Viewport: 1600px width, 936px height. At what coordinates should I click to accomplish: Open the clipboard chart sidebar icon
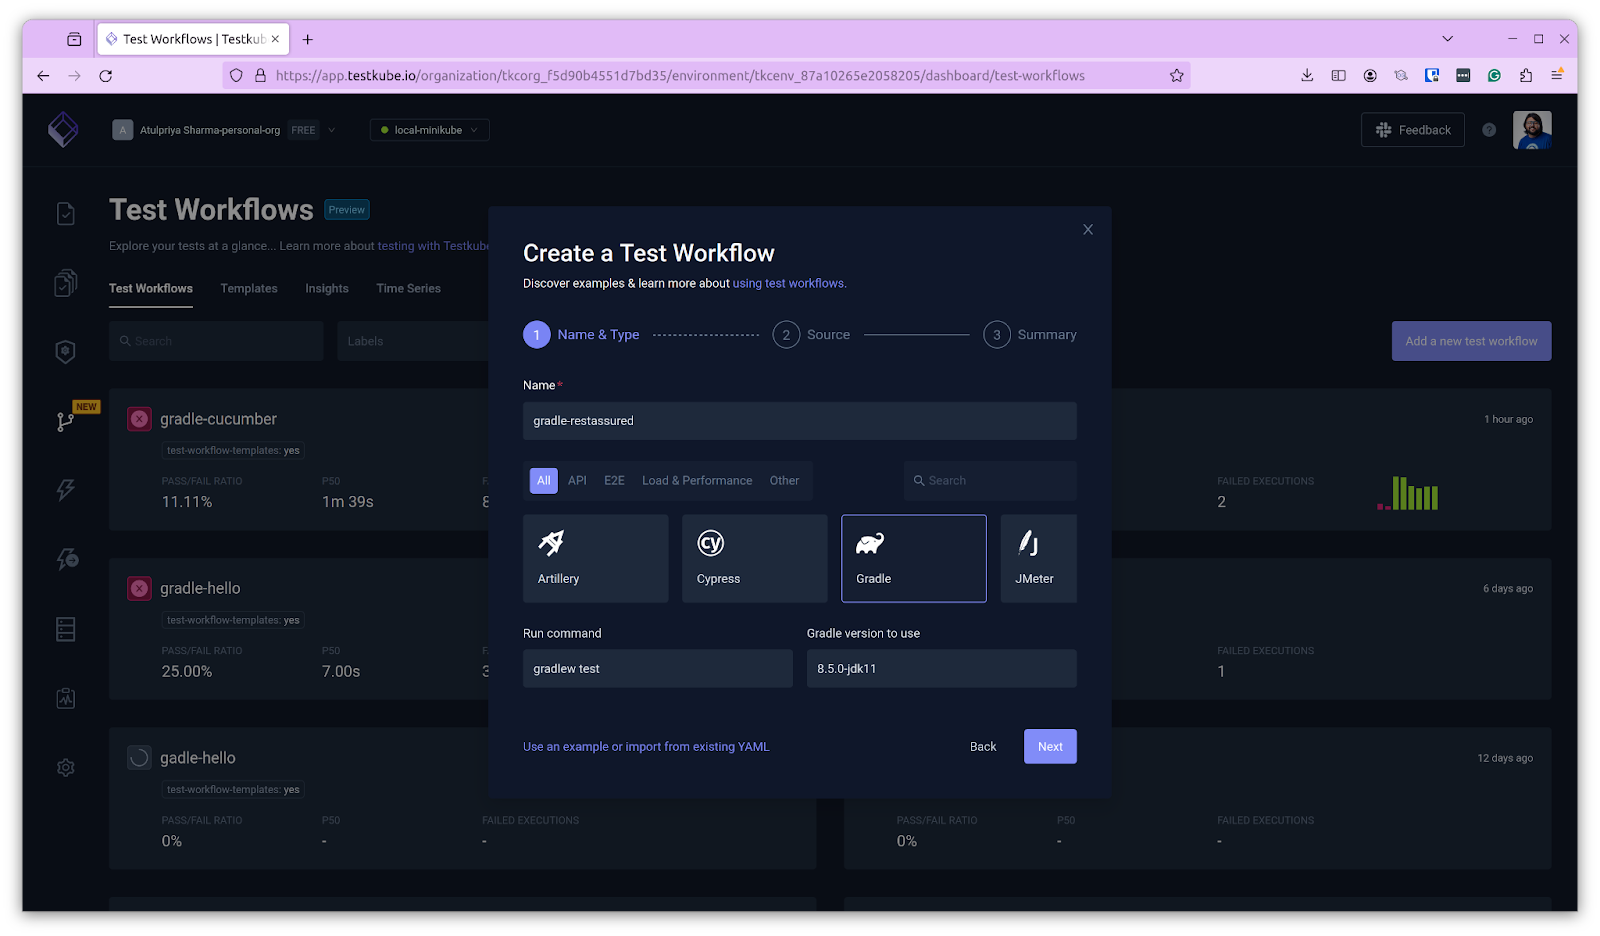(66, 698)
